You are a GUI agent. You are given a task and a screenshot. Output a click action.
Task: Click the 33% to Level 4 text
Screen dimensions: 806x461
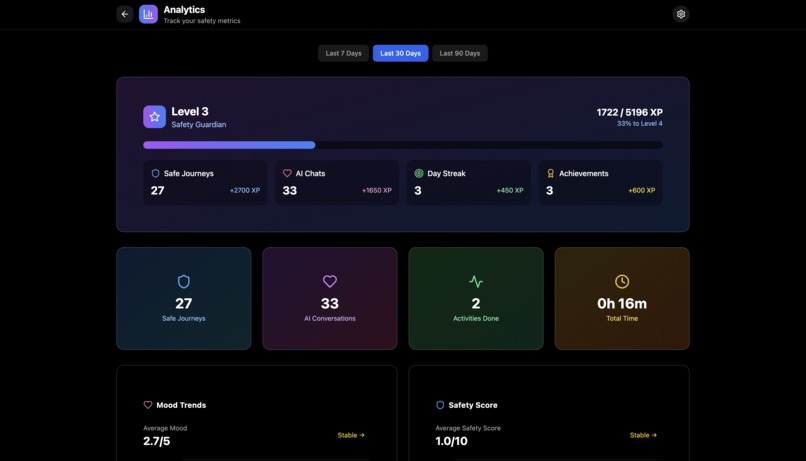tap(639, 124)
